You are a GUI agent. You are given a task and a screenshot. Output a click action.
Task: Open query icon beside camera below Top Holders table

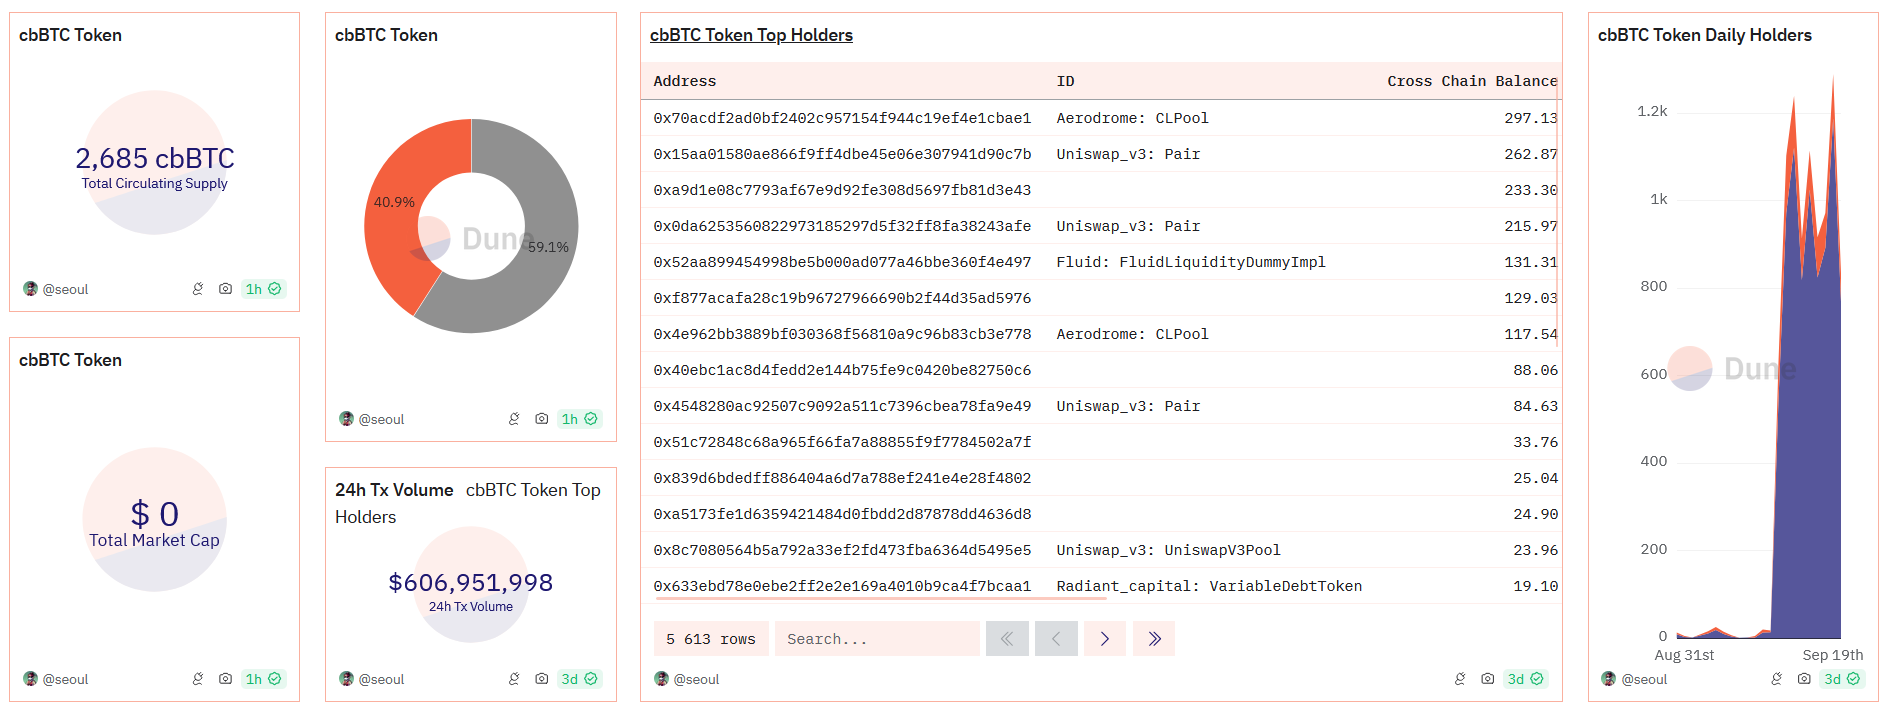[x=1460, y=679]
